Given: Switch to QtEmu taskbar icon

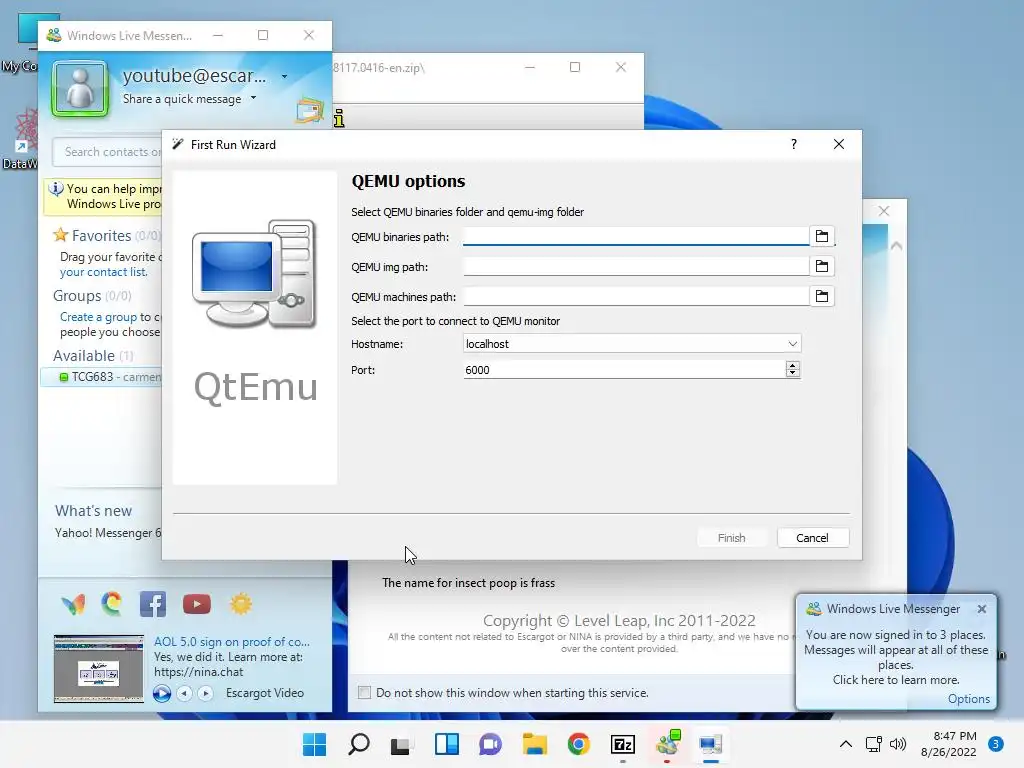Looking at the screenshot, I should click(711, 744).
